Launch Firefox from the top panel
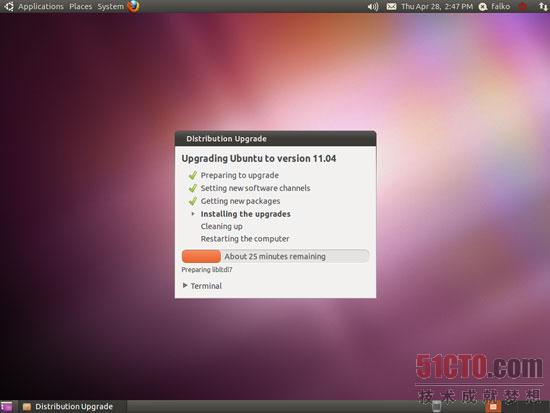 click(134, 6)
